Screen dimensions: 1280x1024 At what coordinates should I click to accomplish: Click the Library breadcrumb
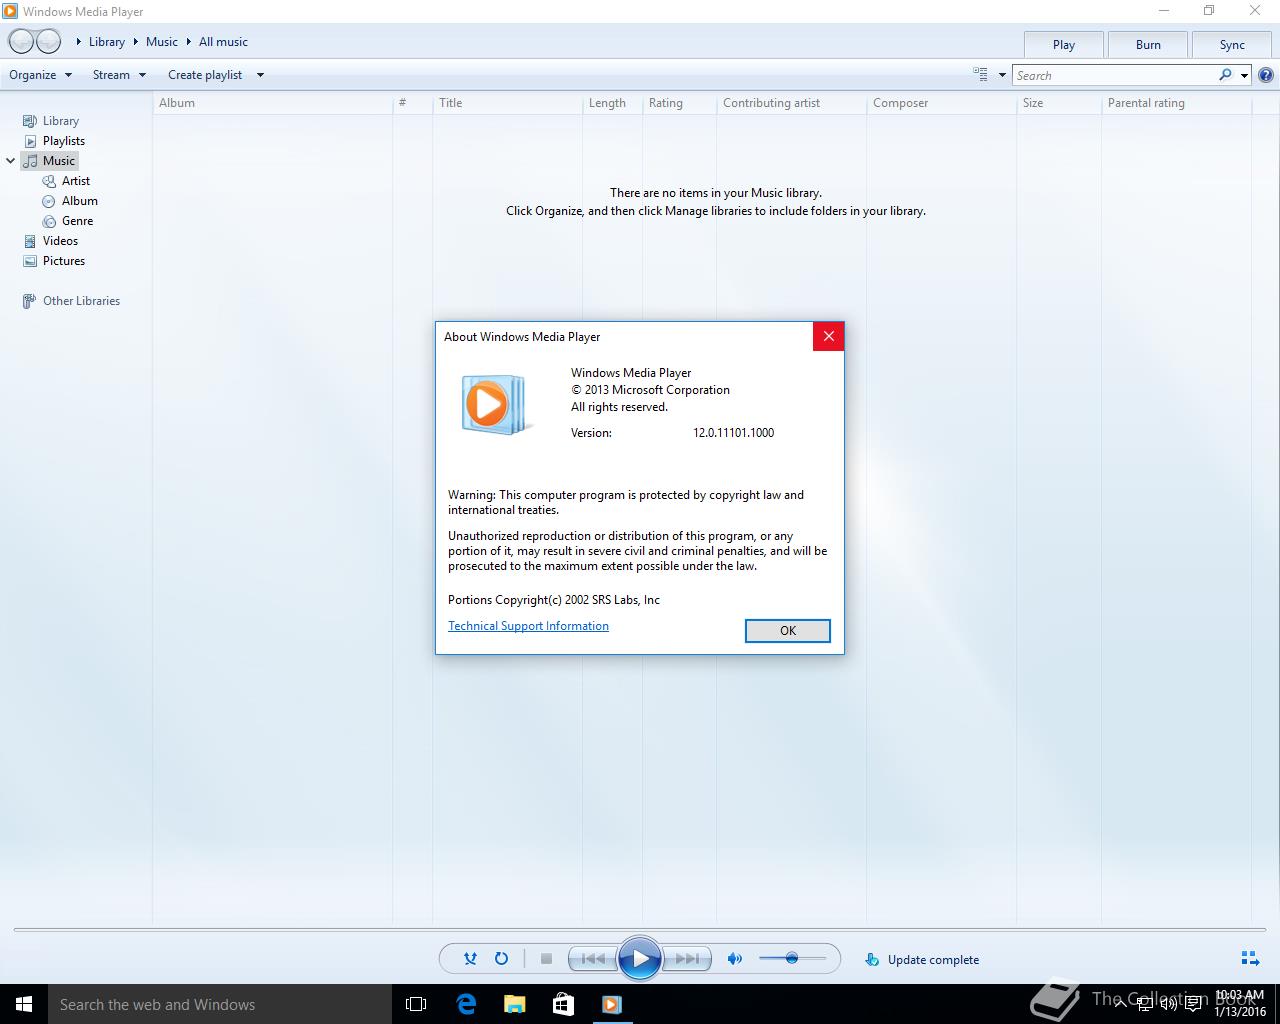106,41
